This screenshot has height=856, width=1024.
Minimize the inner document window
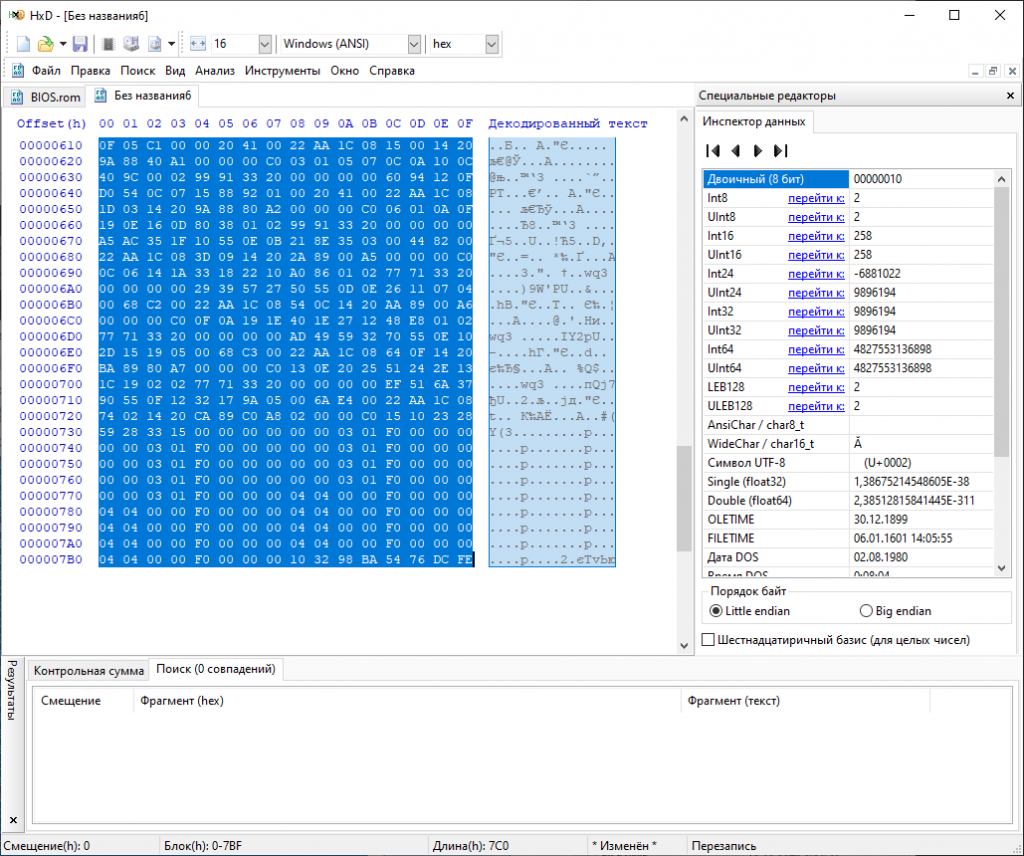[x=975, y=71]
